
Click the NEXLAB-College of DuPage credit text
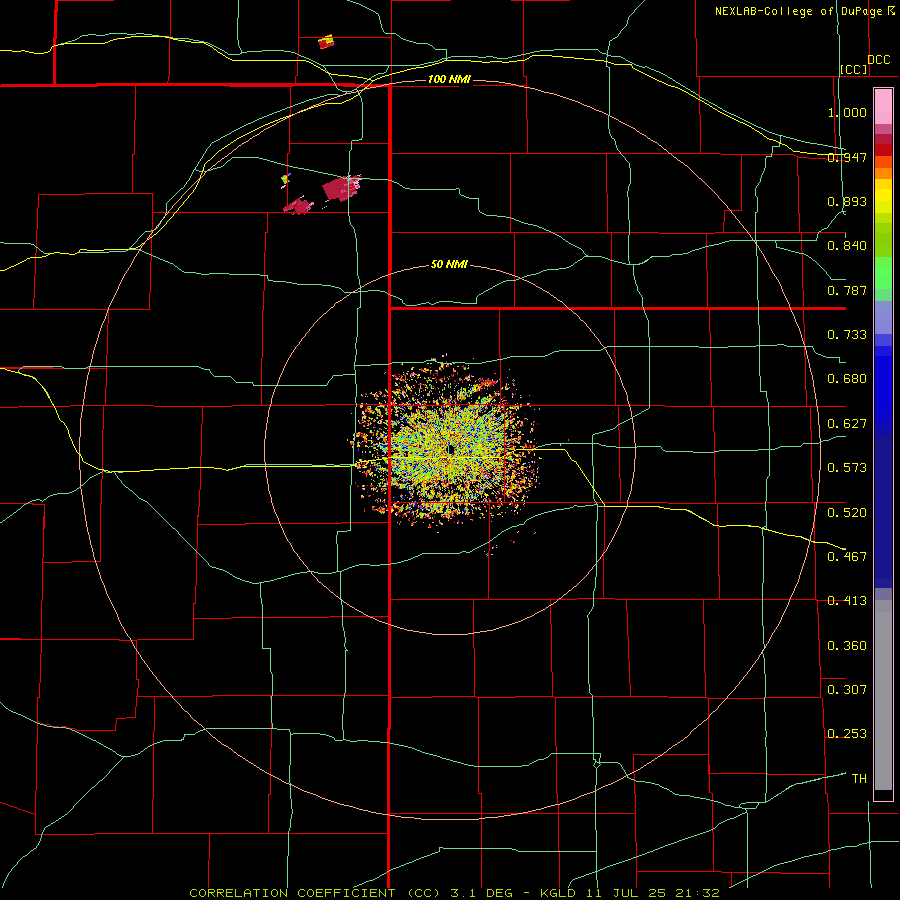click(804, 11)
